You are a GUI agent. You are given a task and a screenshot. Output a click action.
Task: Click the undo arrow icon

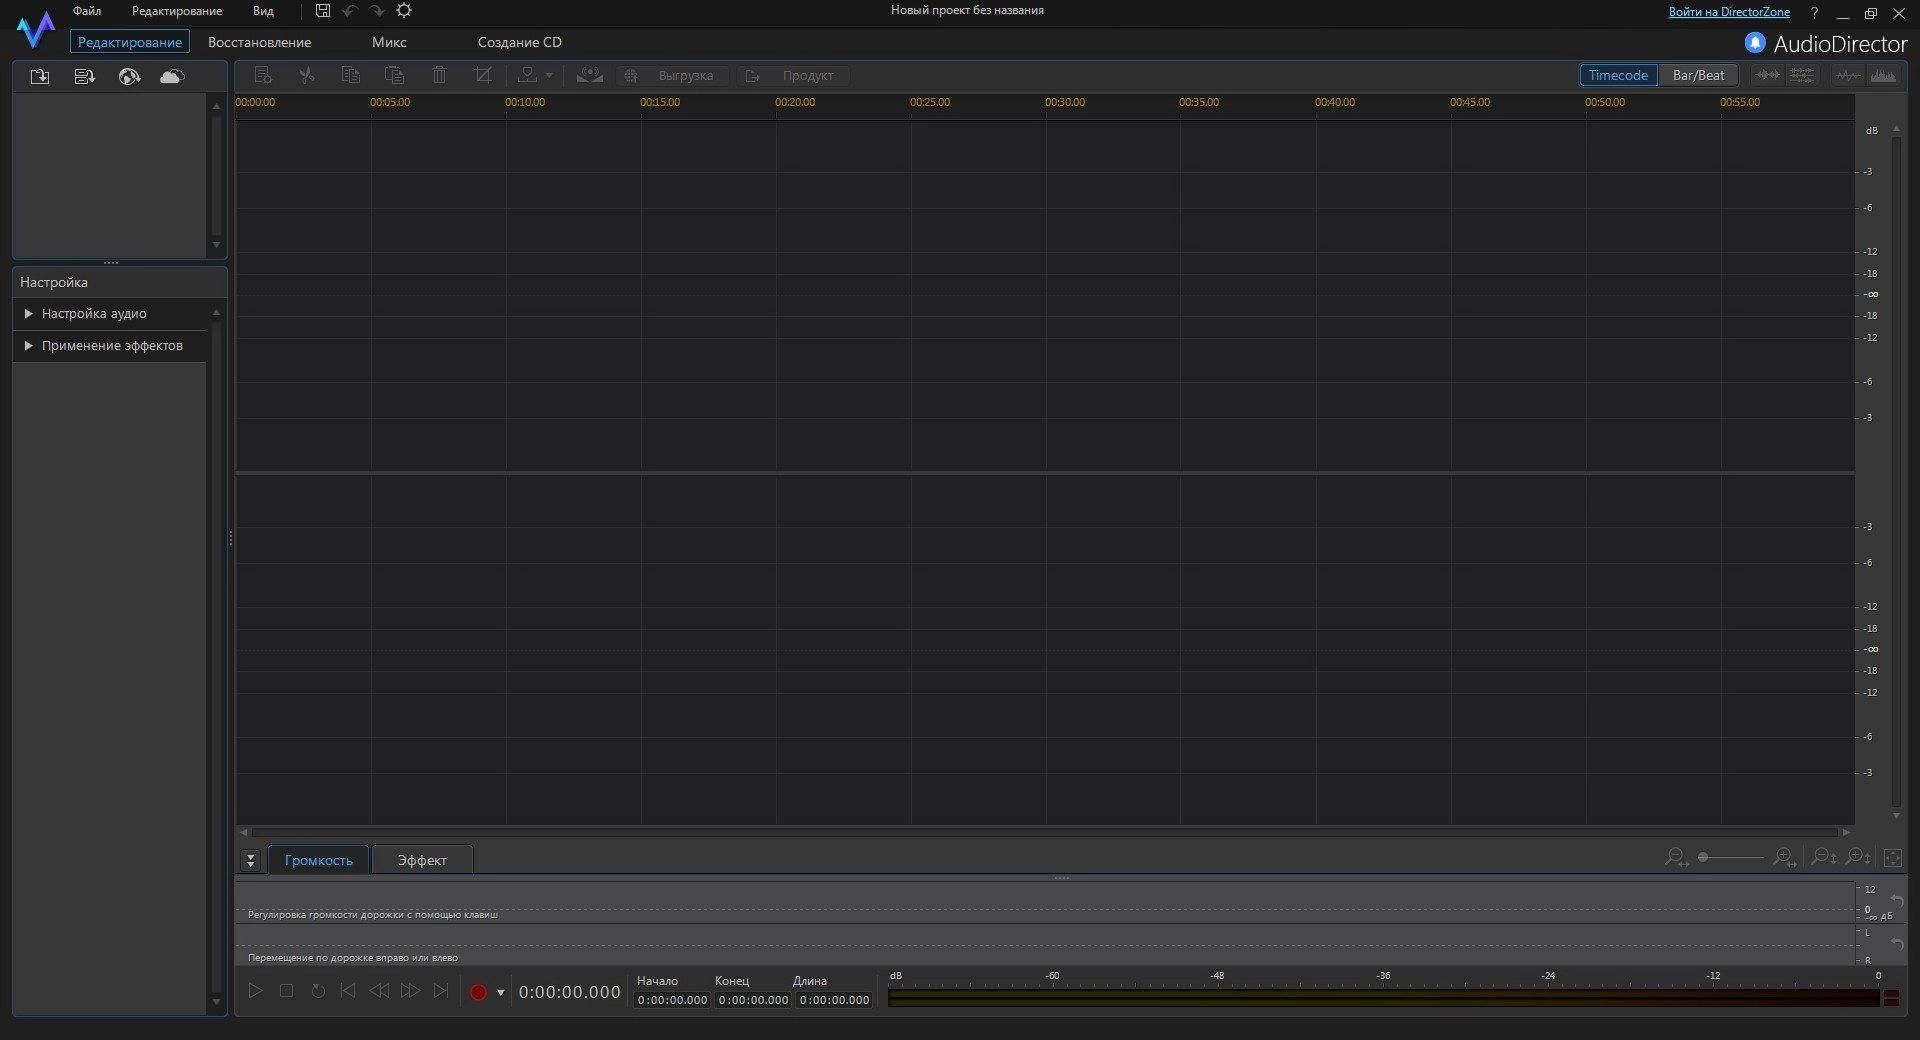[350, 11]
